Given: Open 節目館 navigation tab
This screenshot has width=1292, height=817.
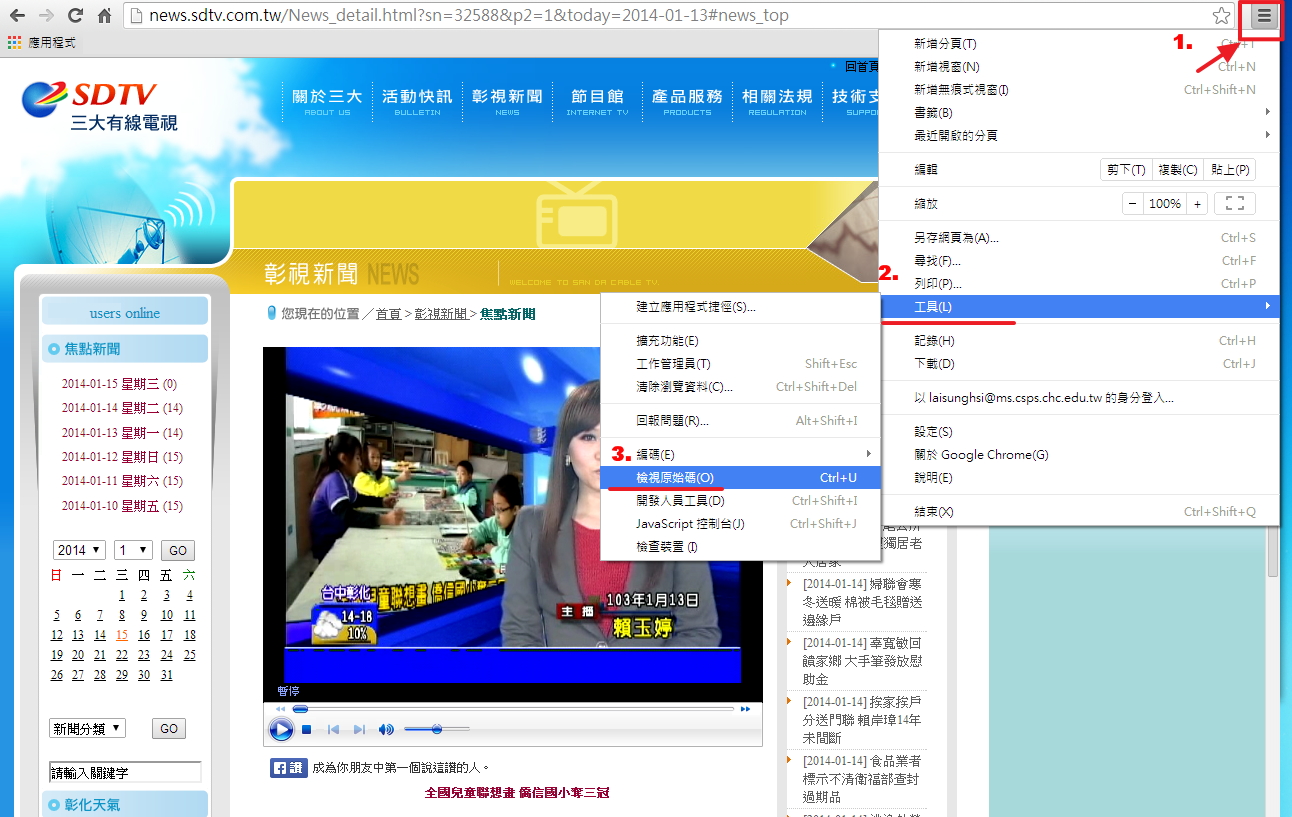Looking at the screenshot, I should click(x=597, y=102).
